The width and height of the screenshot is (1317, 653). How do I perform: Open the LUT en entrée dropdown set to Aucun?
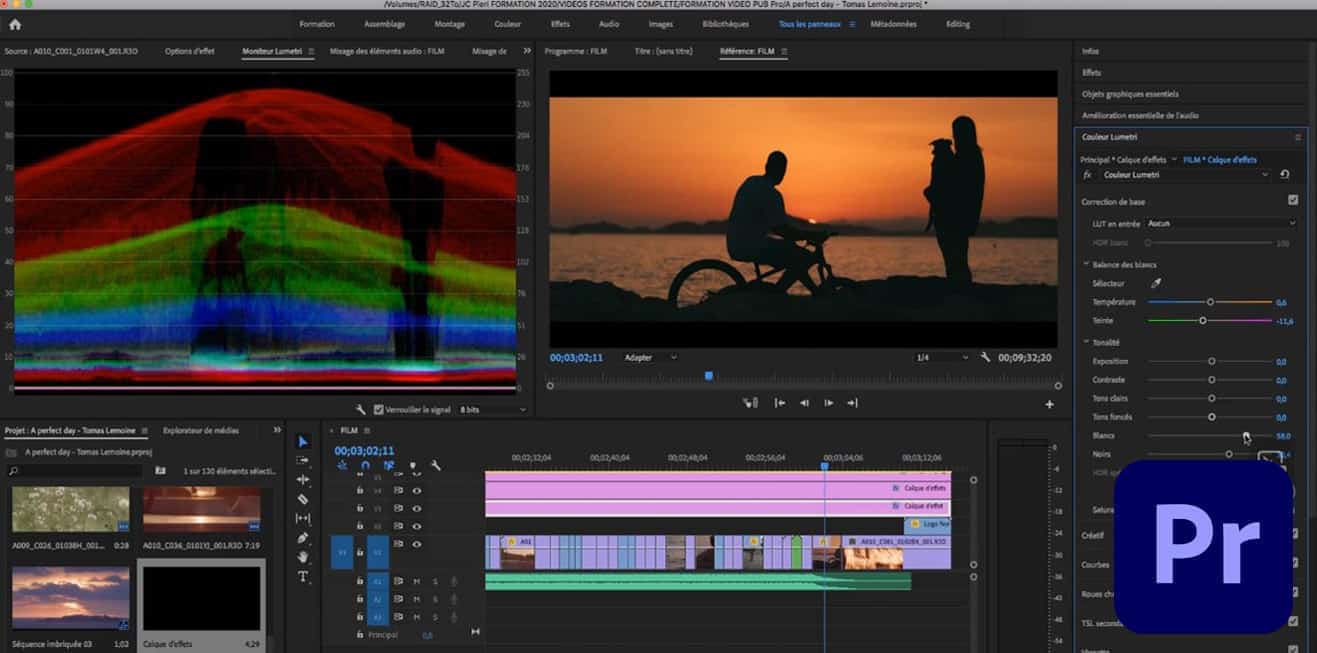[1220, 224]
